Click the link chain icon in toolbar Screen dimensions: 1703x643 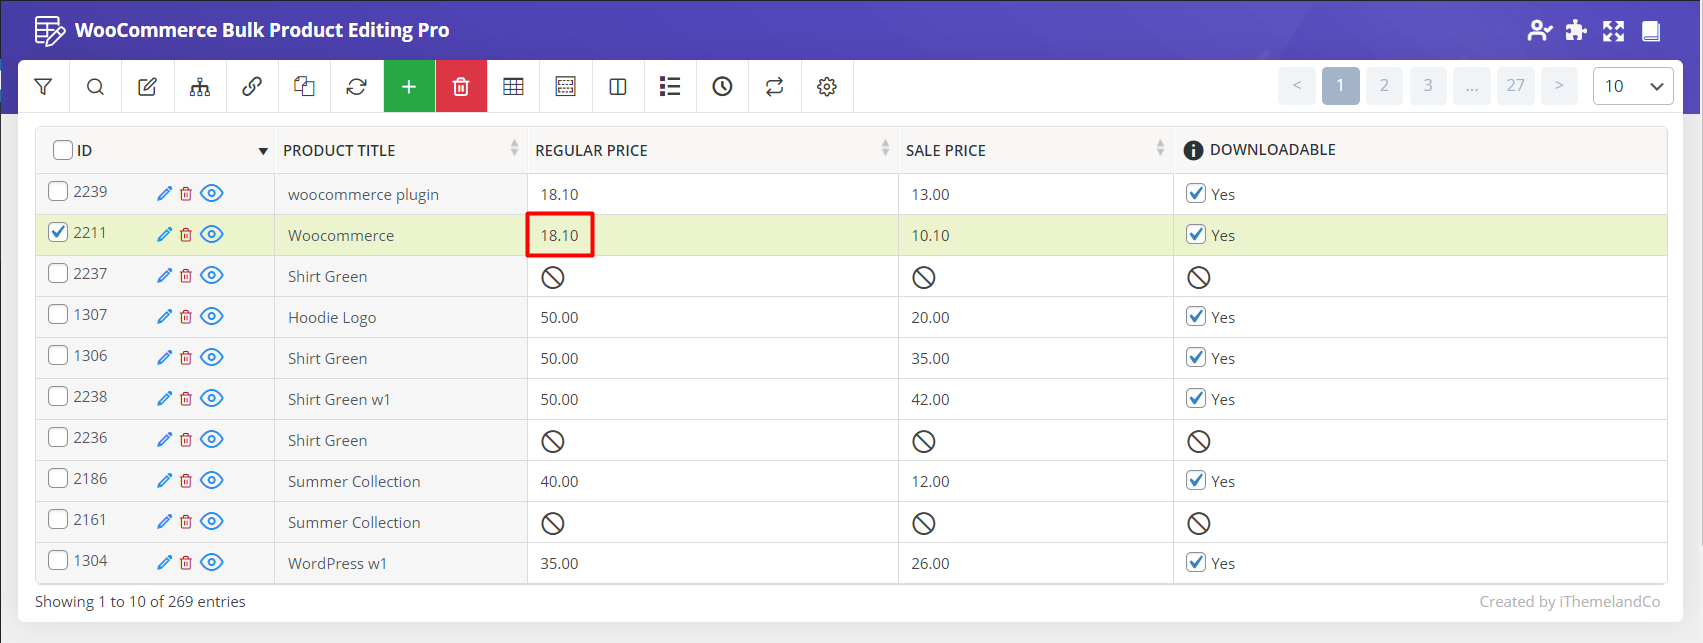(252, 87)
